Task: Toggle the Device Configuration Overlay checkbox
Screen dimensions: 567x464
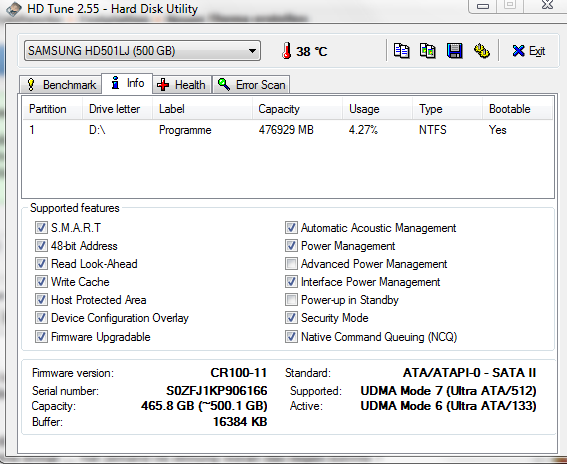Action: click(x=41, y=318)
